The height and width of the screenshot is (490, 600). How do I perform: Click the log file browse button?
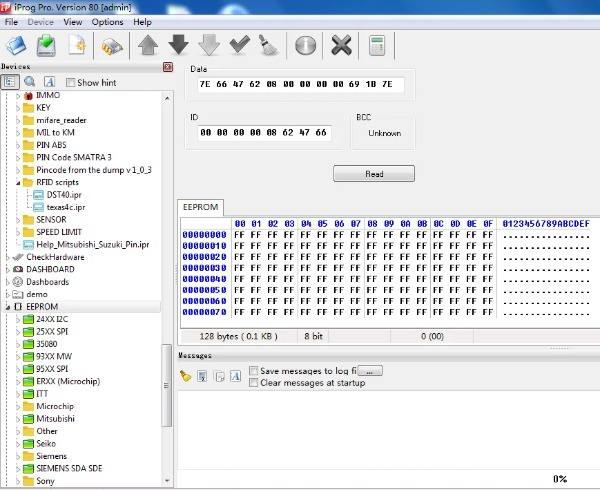coord(371,371)
